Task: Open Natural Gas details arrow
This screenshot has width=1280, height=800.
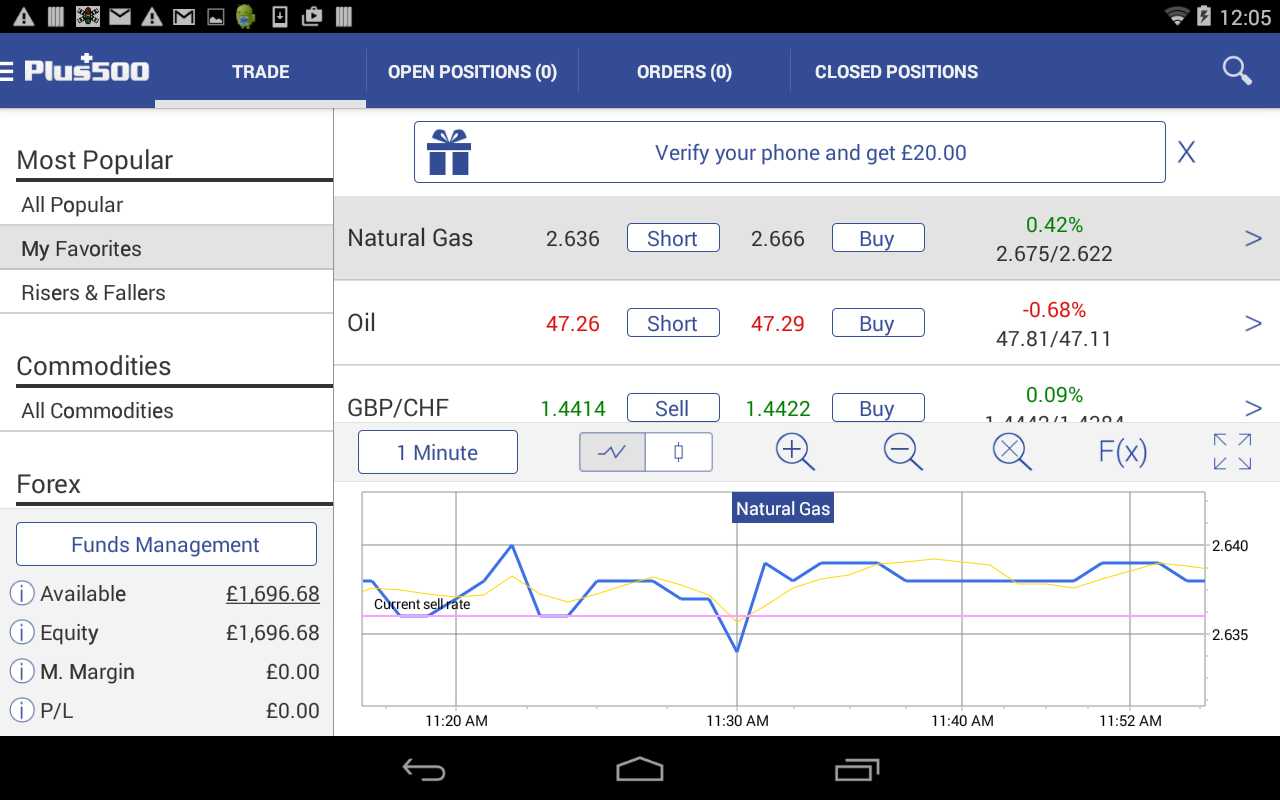Action: [1253, 238]
